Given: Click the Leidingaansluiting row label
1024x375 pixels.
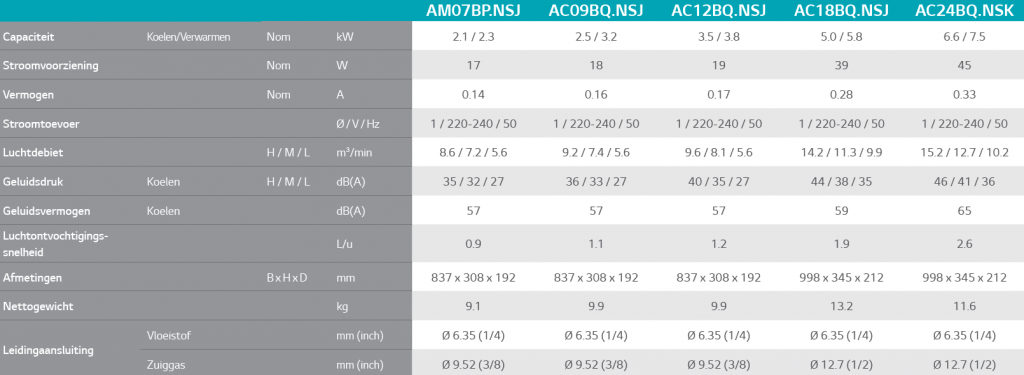Looking at the screenshot, I should point(48,350).
